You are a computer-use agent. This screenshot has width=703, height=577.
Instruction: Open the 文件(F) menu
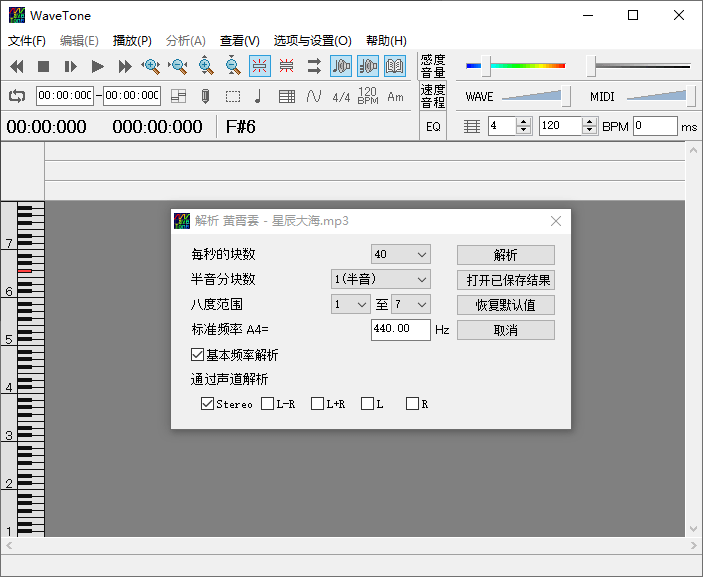[x=27, y=41]
